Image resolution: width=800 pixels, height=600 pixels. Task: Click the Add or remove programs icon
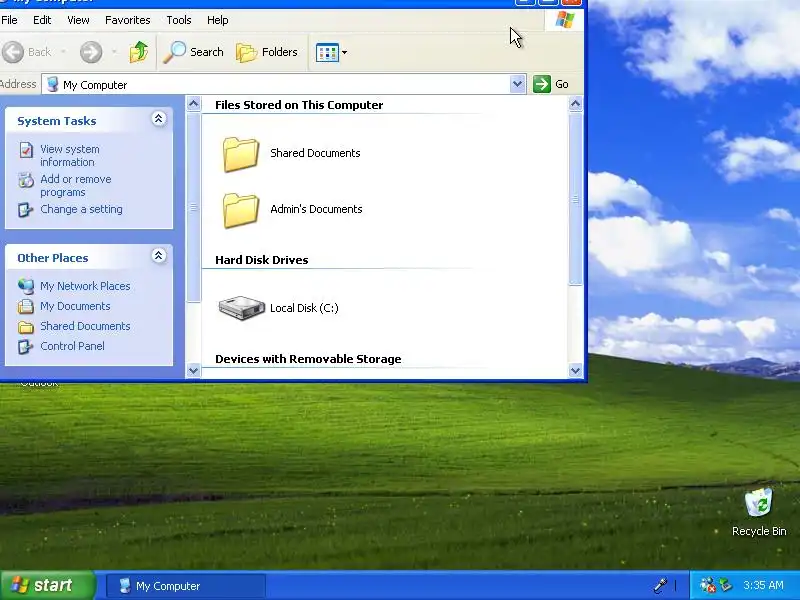[26, 180]
